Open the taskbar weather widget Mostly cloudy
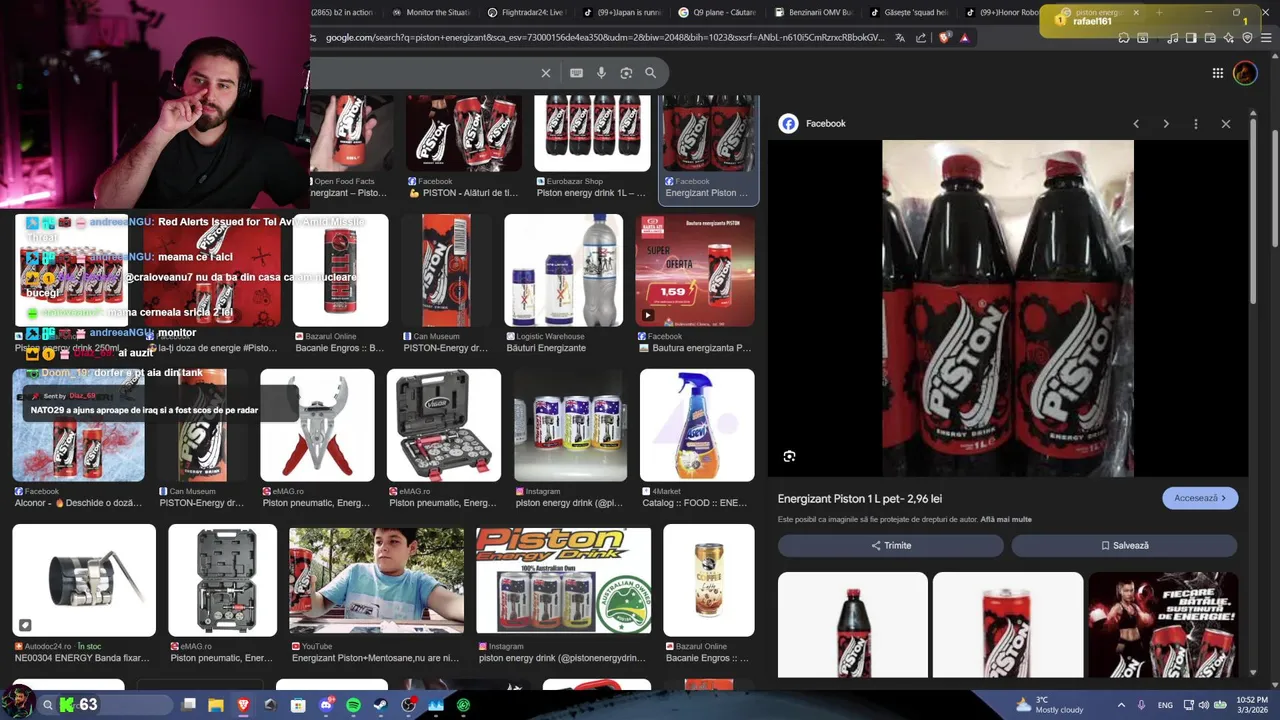This screenshot has height=720, width=1280. point(1048,705)
